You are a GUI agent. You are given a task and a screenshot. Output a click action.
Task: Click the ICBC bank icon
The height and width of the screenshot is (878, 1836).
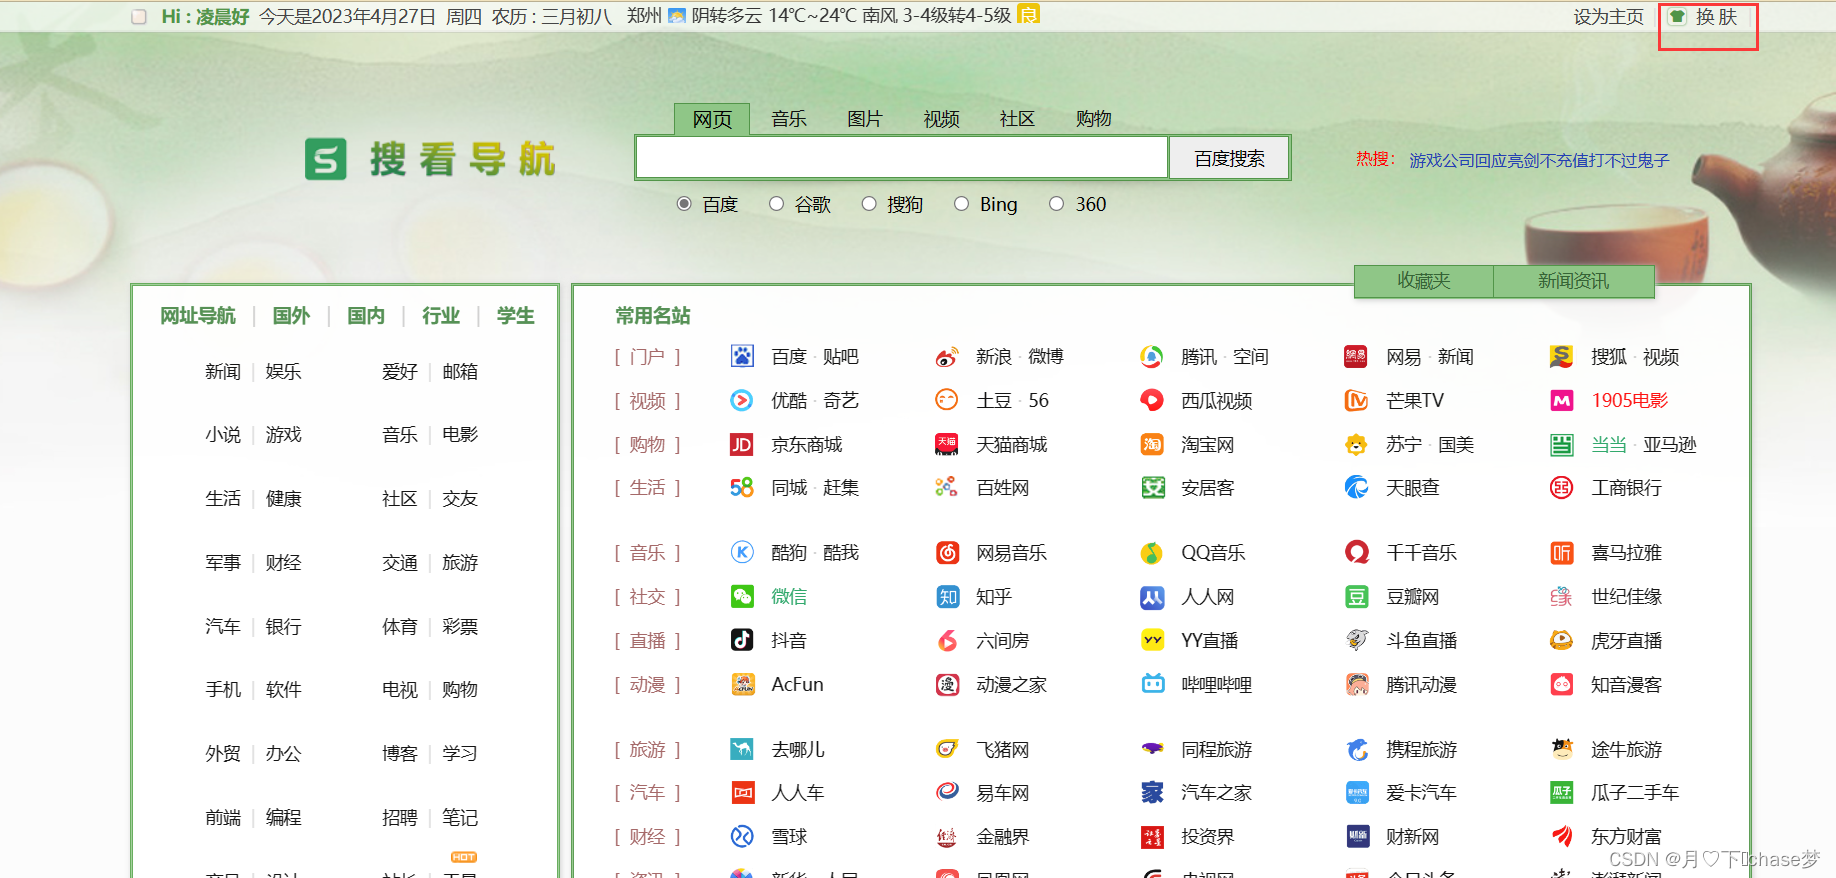[x=1561, y=487]
